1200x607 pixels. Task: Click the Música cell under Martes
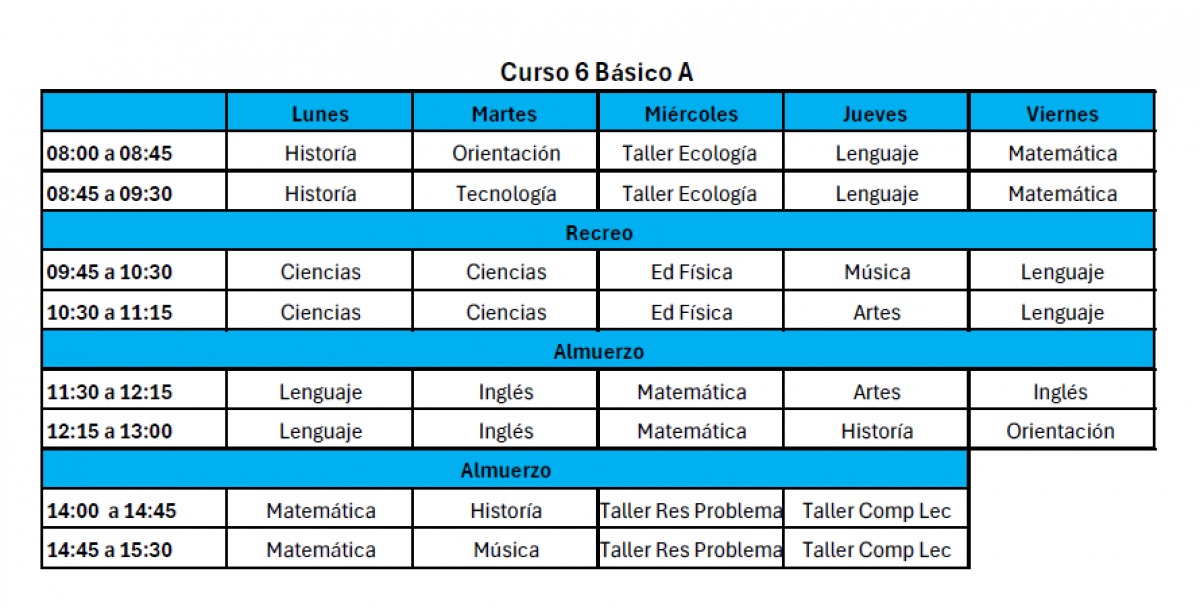point(505,550)
